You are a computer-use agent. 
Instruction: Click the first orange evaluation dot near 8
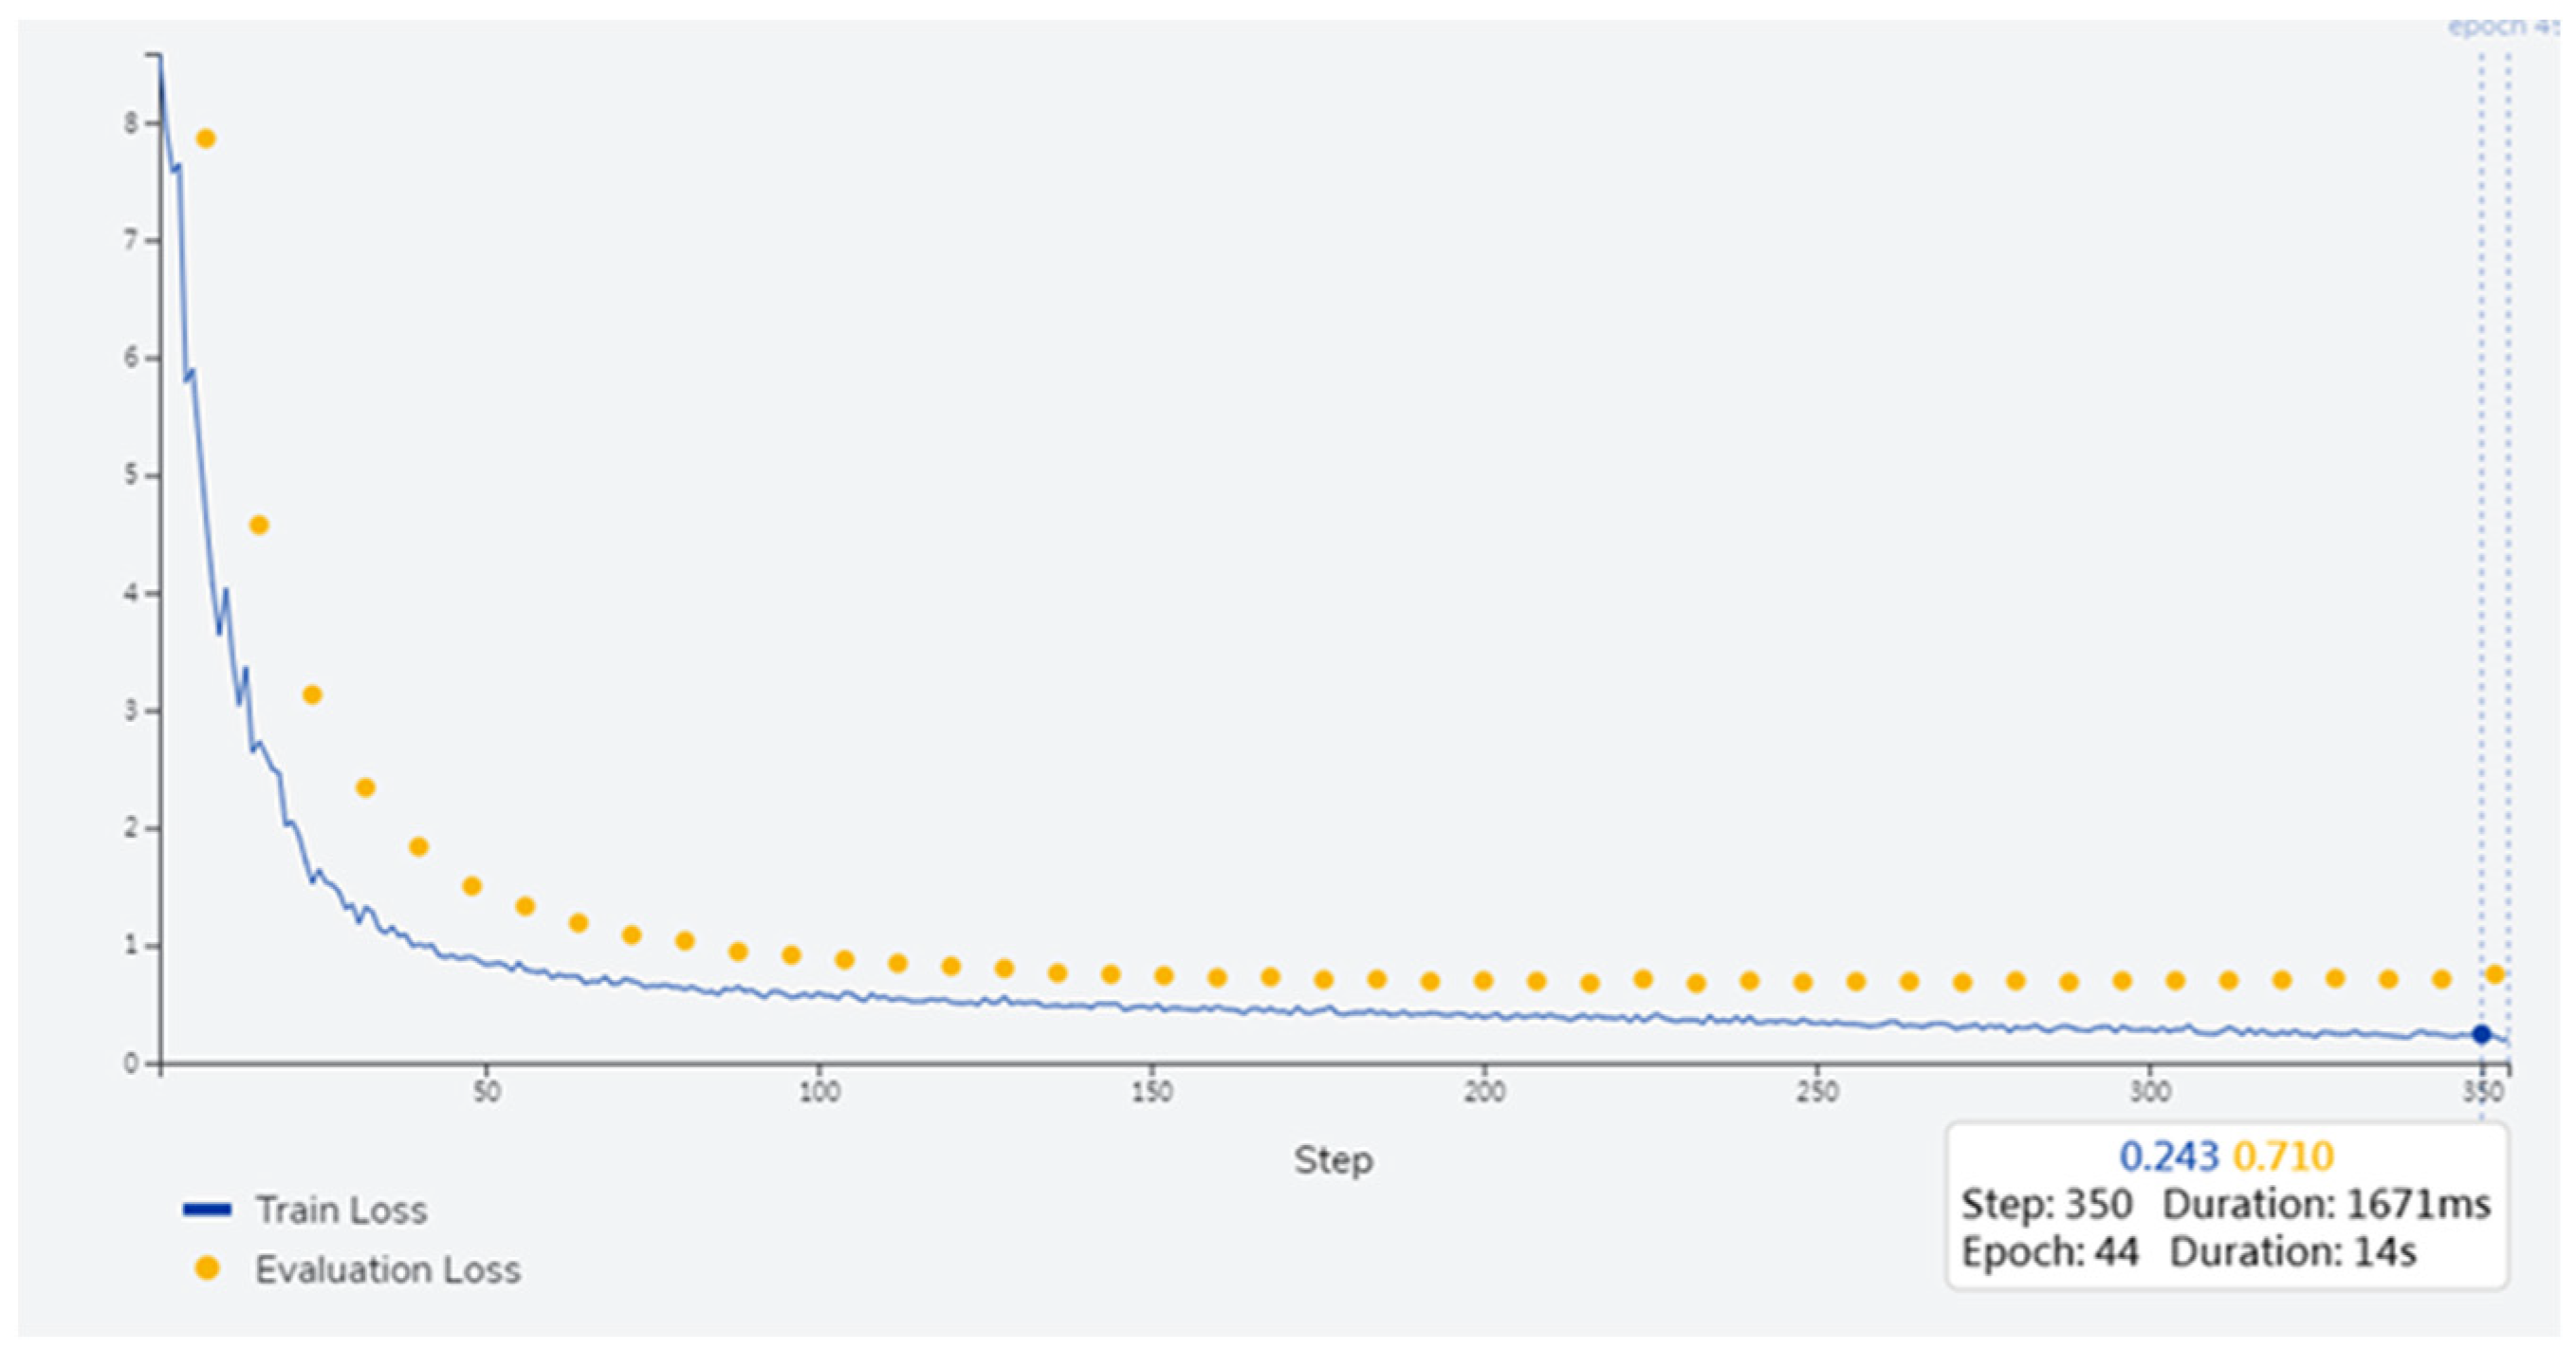(x=205, y=138)
